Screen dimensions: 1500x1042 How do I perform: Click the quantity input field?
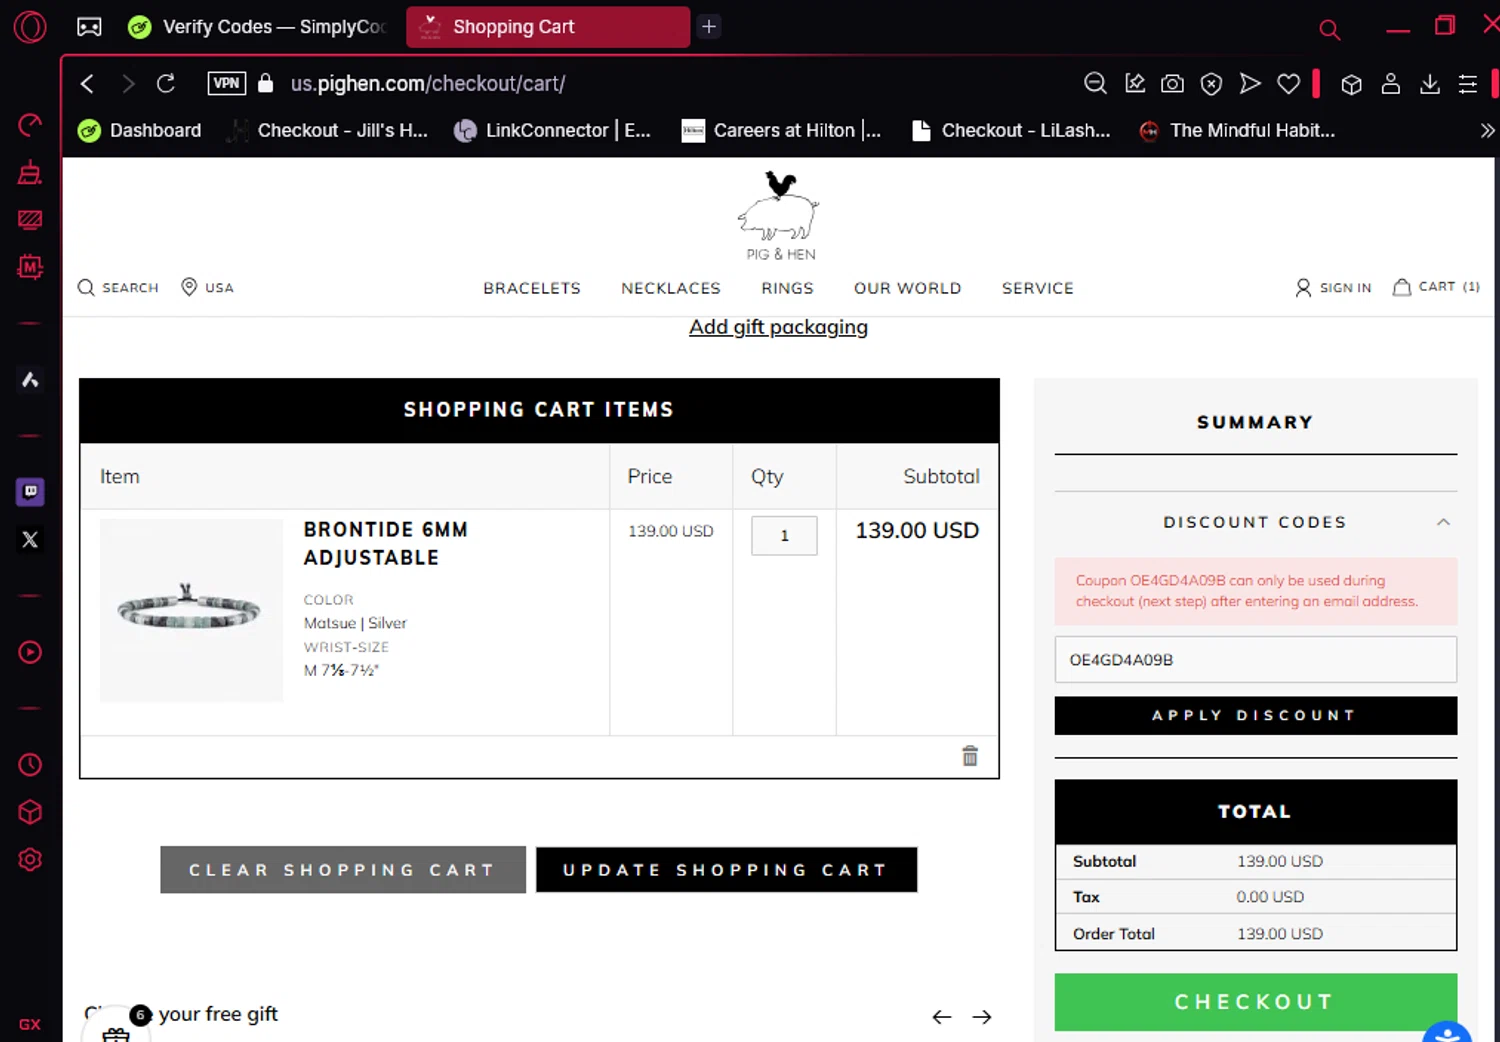pyautogui.click(x=784, y=535)
